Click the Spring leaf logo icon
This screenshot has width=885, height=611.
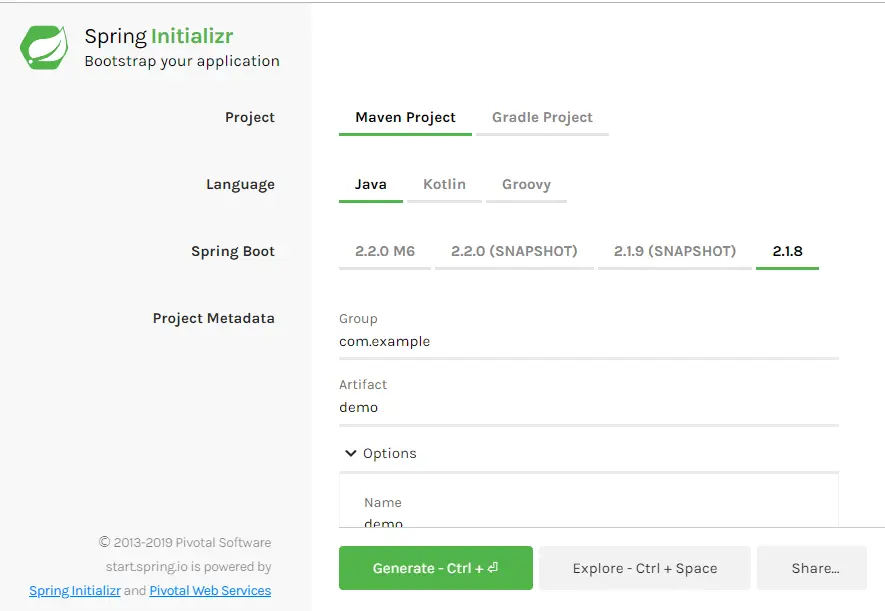click(x=44, y=47)
